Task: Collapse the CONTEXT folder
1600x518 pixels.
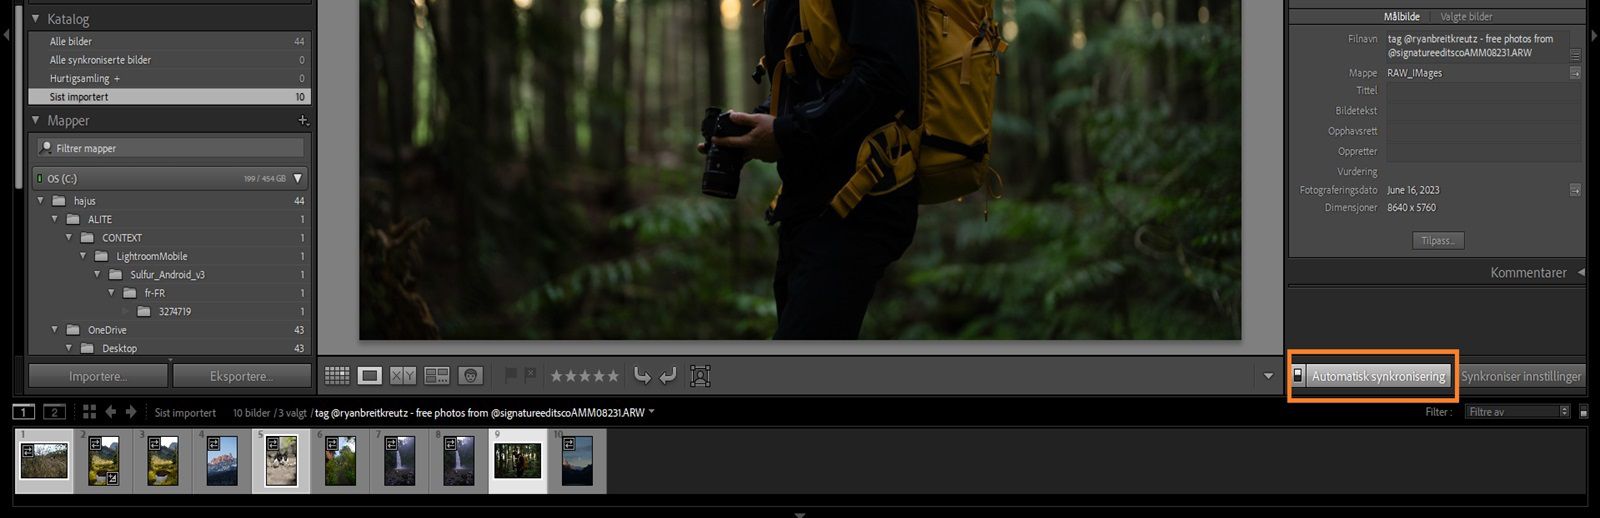Action: [x=69, y=238]
